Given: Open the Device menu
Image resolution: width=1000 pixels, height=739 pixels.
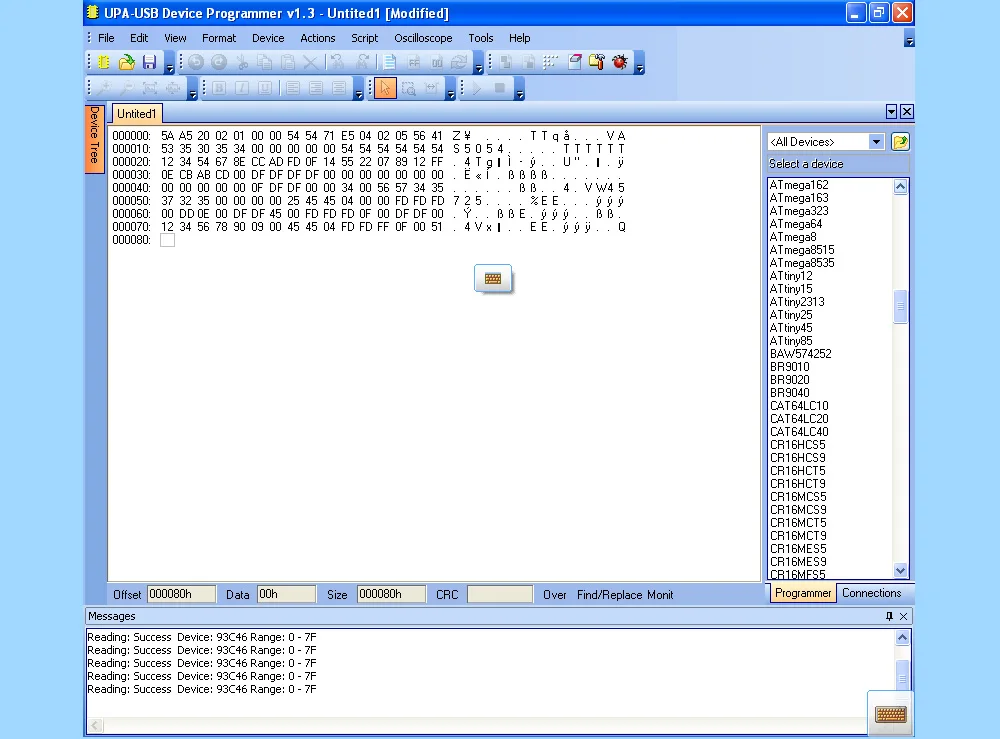Looking at the screenshot, I should tap(267, 38).
